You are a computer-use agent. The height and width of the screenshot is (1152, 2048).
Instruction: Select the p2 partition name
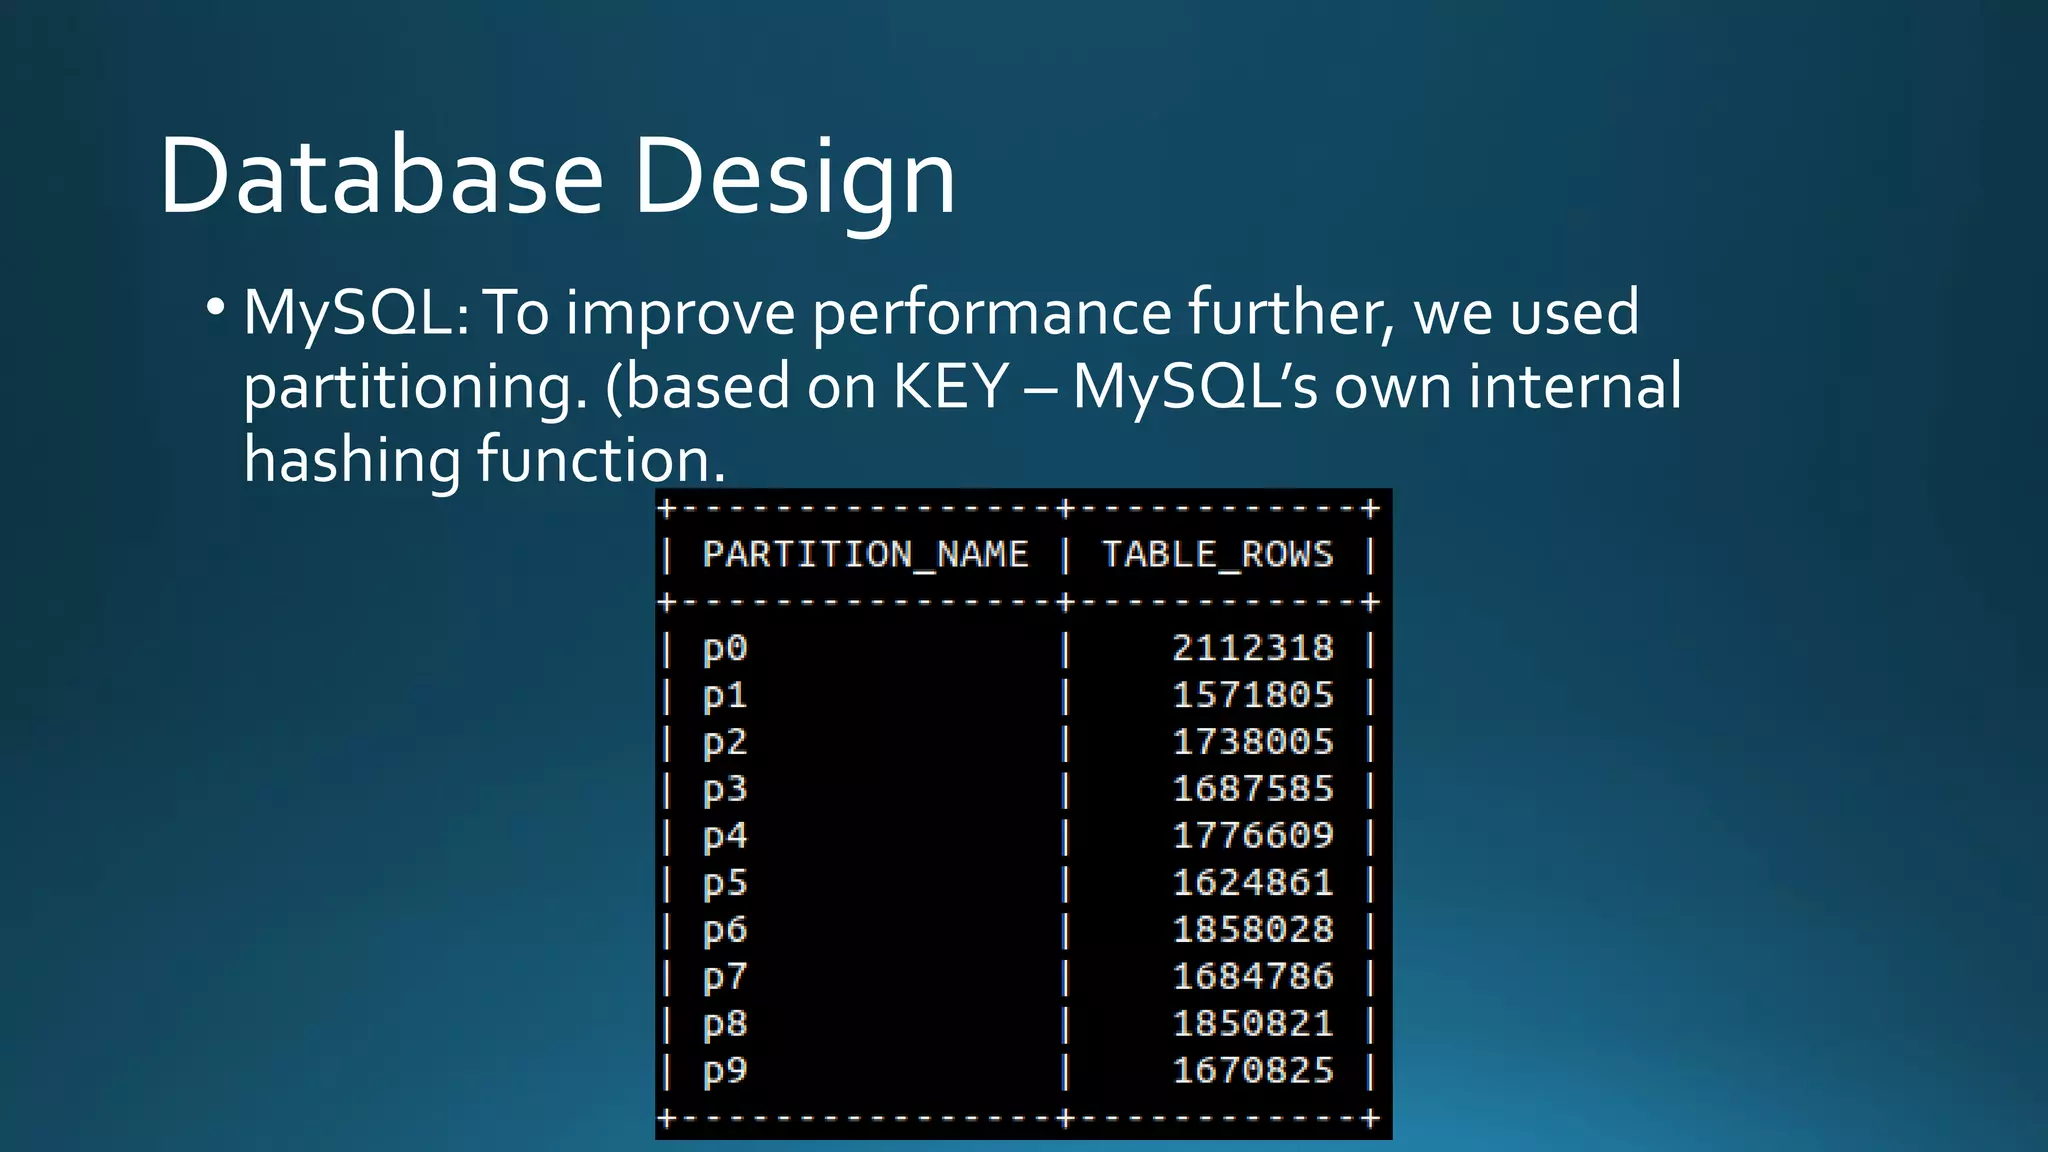(x=725, y=743)
